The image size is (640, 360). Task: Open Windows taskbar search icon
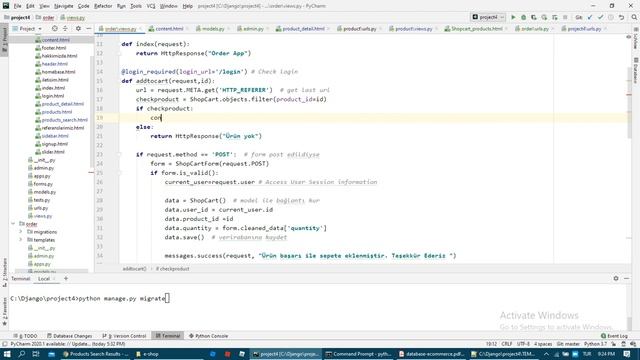click(x=22, y=354)
